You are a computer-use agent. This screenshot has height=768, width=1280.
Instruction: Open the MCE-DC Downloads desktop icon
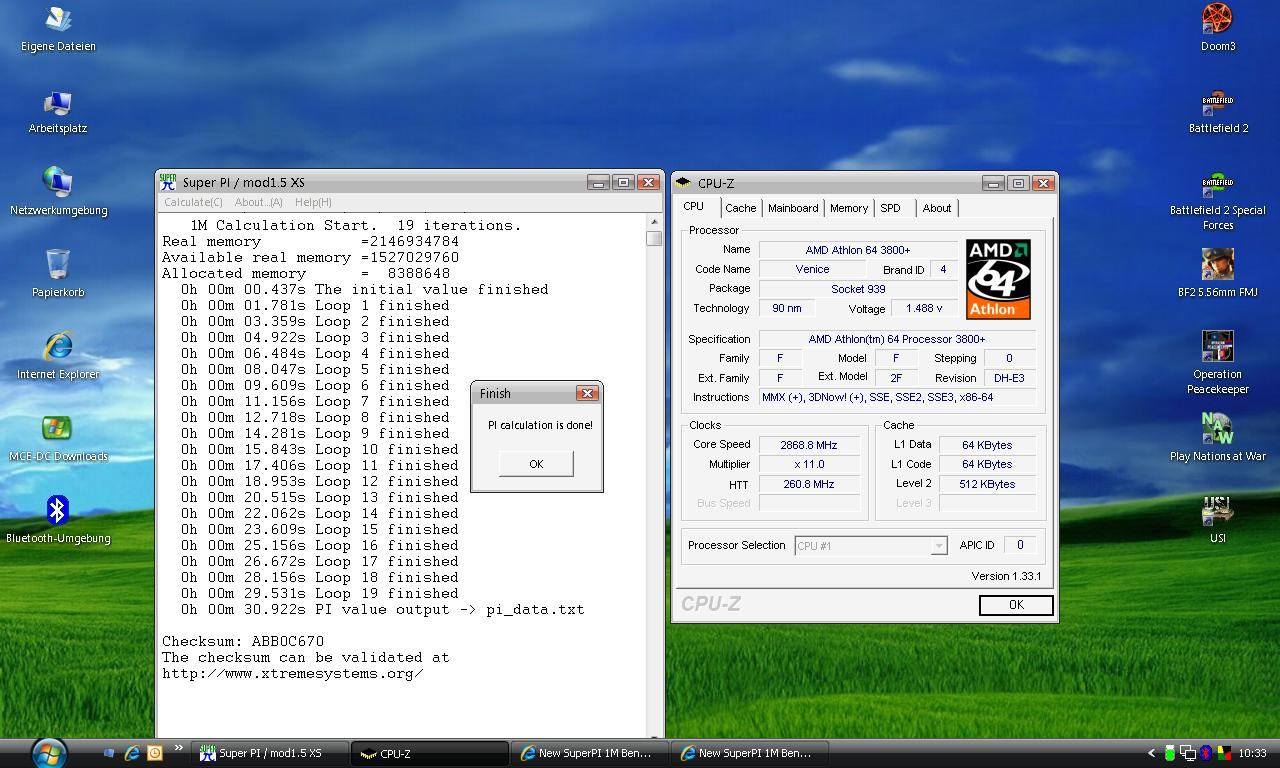[58, 438]
